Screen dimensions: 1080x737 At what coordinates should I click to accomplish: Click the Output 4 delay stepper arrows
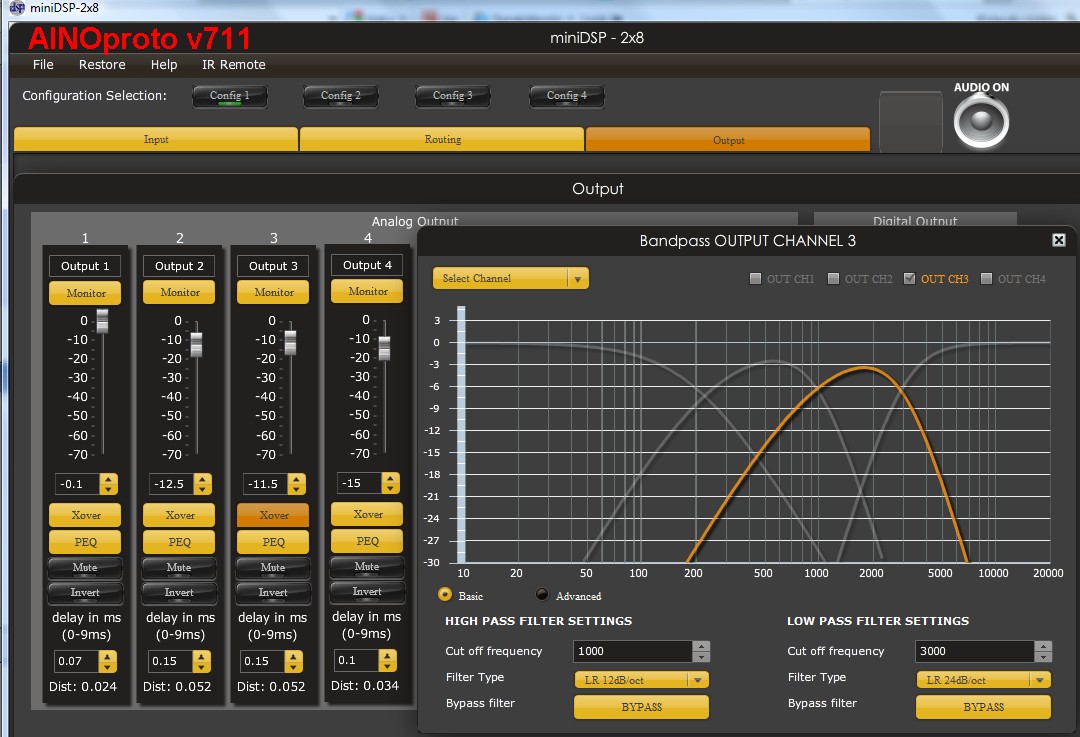(x=388, y=660)
